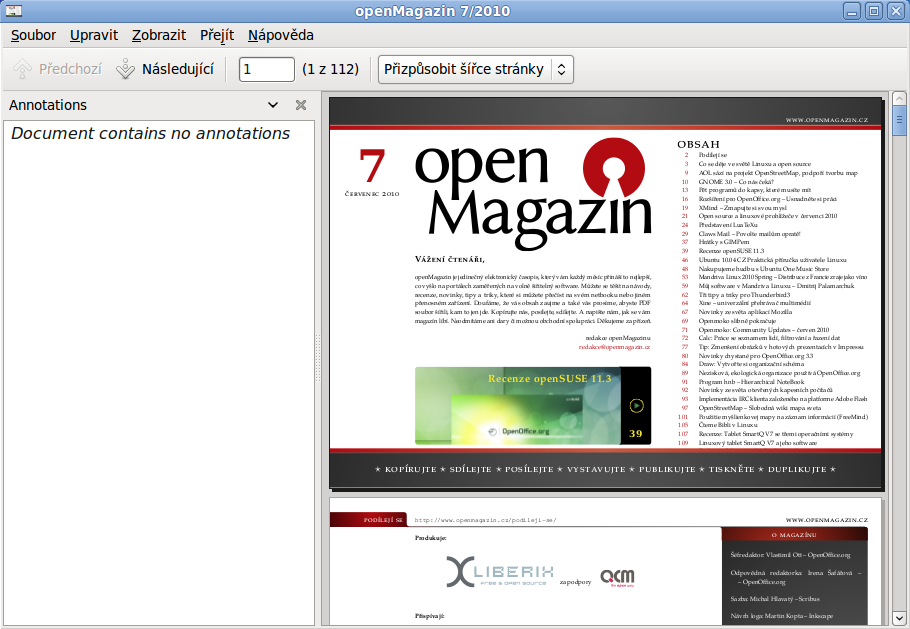Click the banner page number 39
Viewport: 910px width, 629px height.
point(635,433)
